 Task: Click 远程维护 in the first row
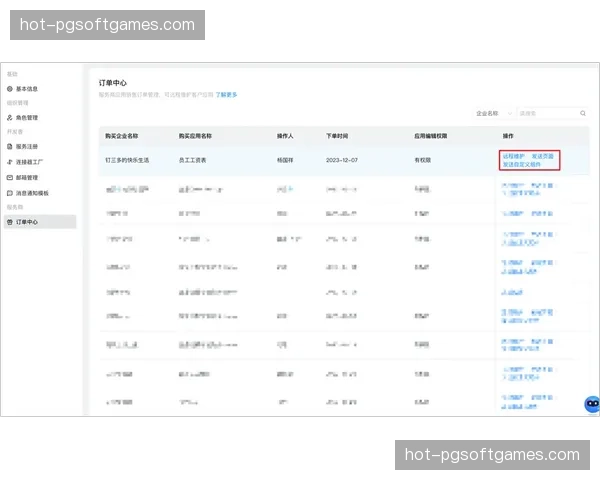point(512,156)
